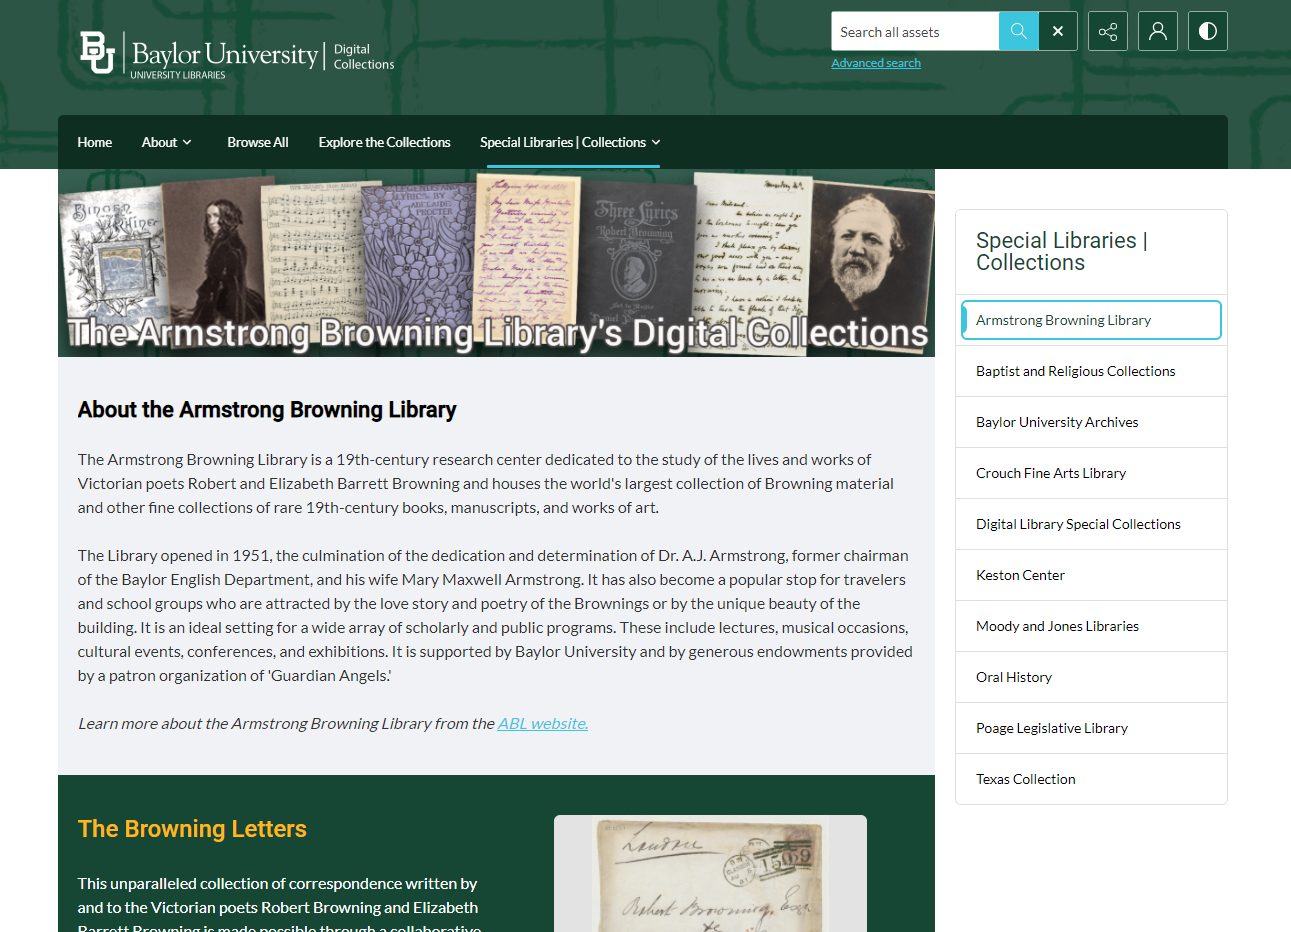Viewport: 1291px width, 932px height.
Task: Select Explore the Collections in navigation
Action: click(384, 142)
